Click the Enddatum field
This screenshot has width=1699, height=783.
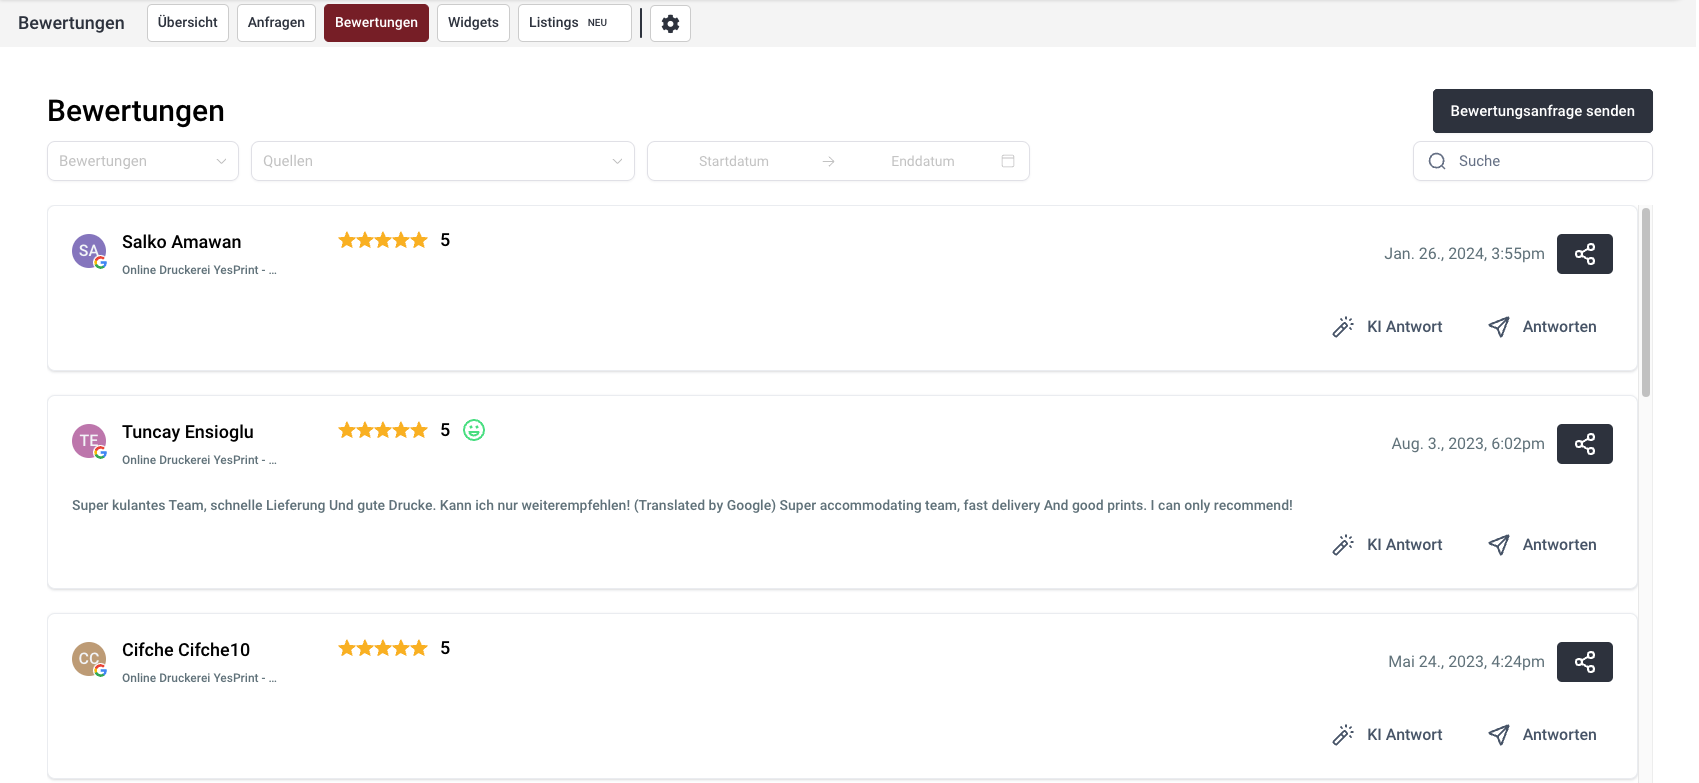[x=922, y=161]
